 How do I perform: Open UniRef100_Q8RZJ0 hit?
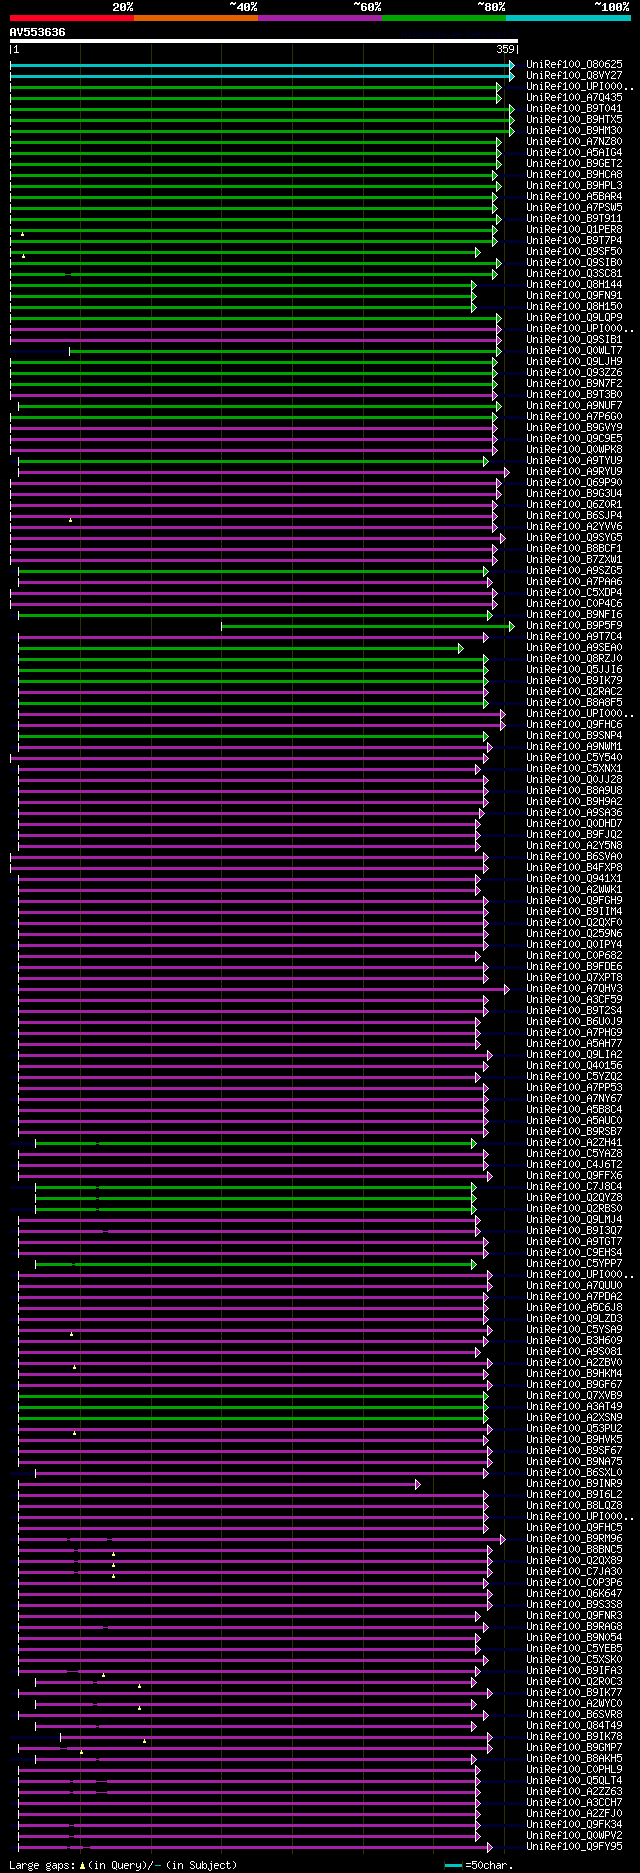tap(574, 658)
